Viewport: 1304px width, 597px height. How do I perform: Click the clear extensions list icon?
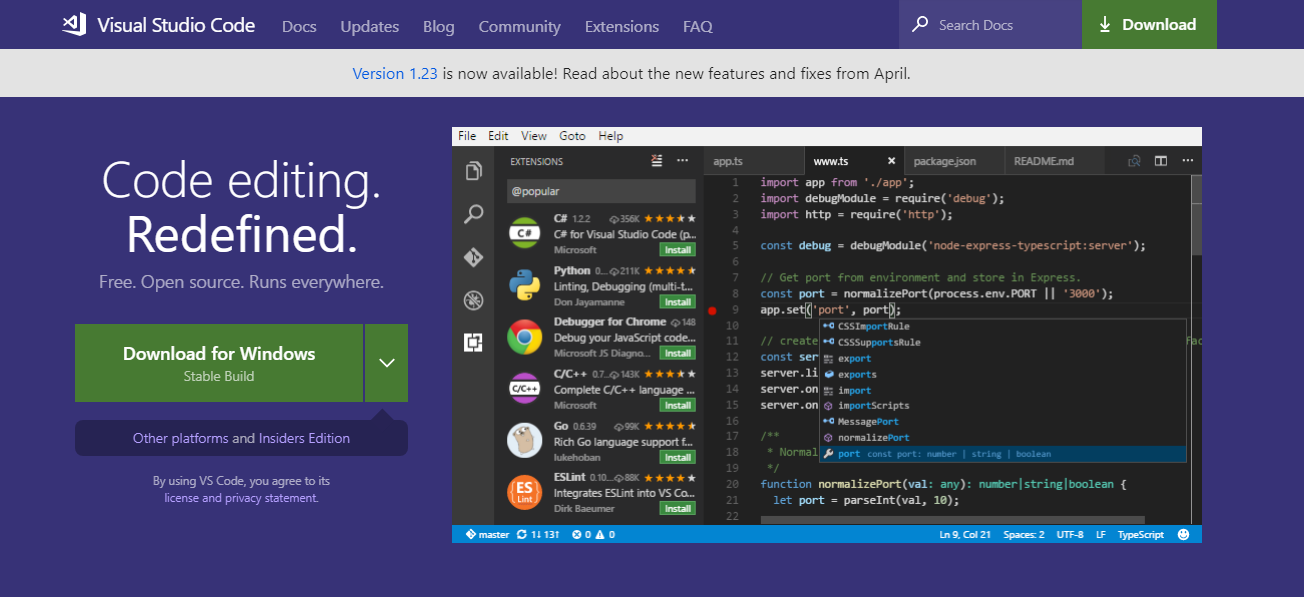pos(657,160)
